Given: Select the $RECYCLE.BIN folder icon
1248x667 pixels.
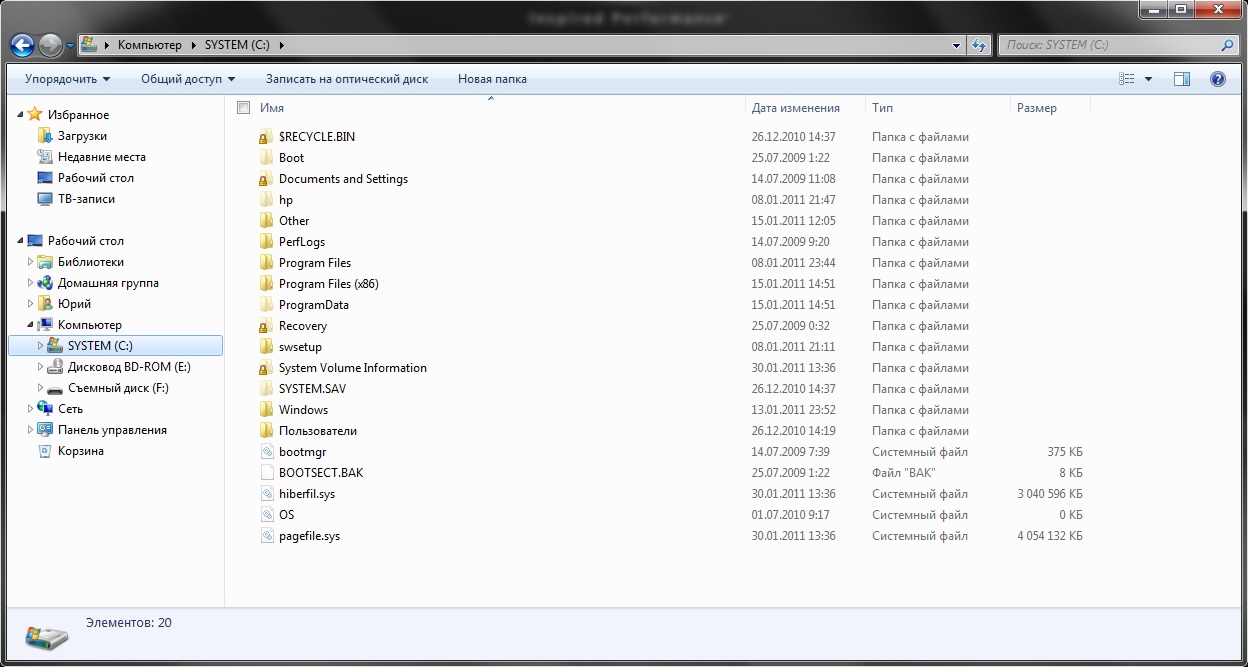Looking at the screenshot, I should click(266, 137).
